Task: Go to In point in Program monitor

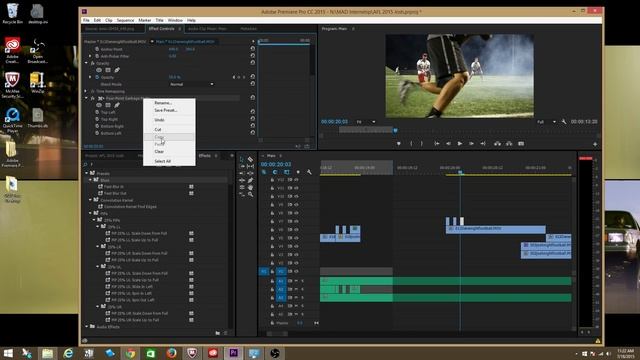Action: coord(437,144)
